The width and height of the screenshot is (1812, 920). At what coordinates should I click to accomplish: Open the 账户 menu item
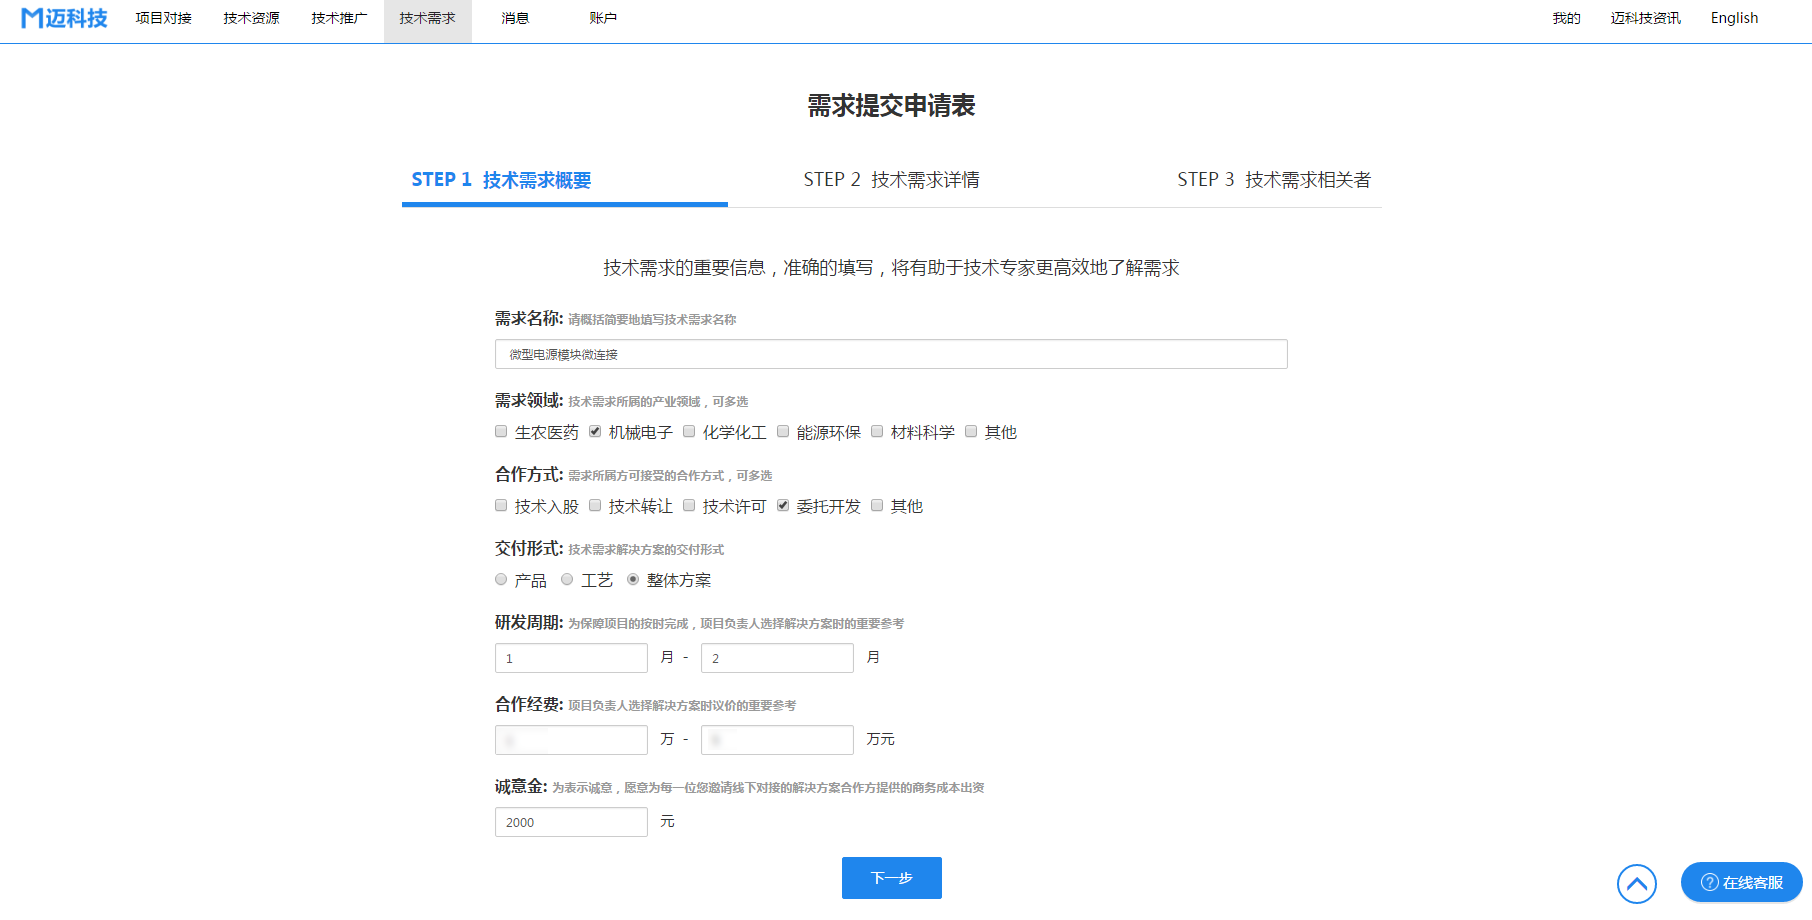tap(603, 18)
